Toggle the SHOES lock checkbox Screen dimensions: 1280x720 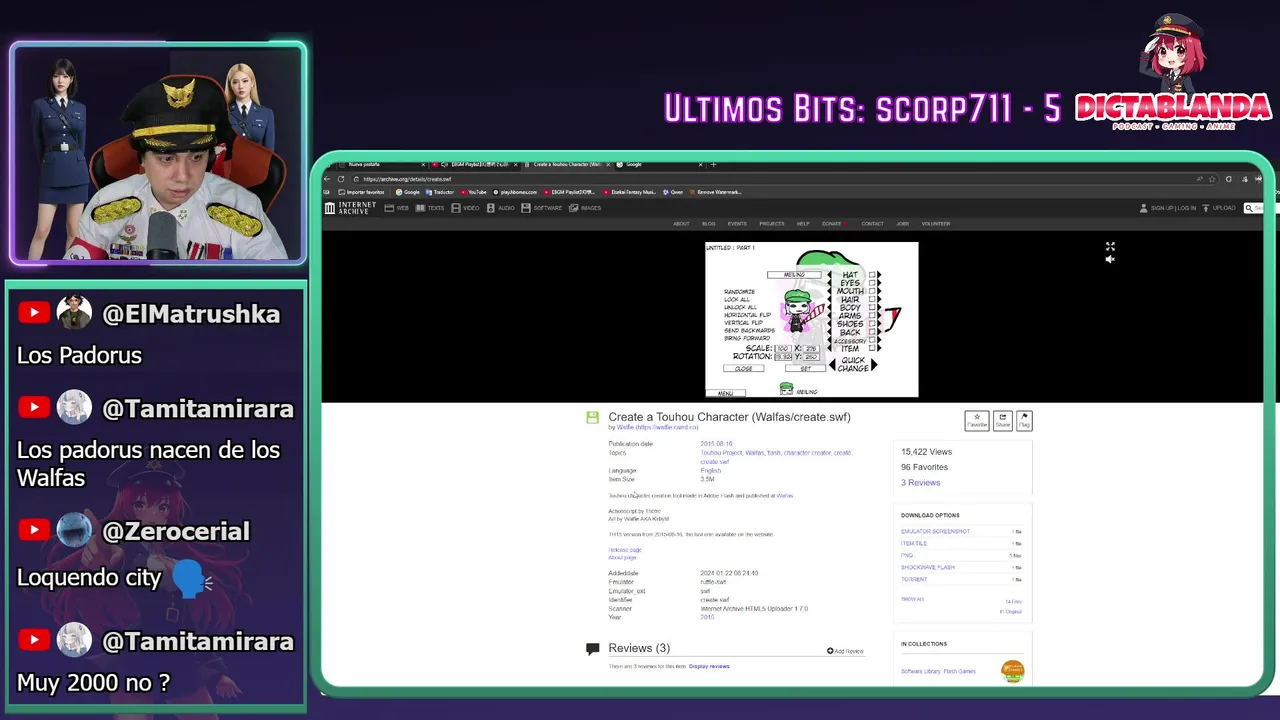click(x=872, y=323)
